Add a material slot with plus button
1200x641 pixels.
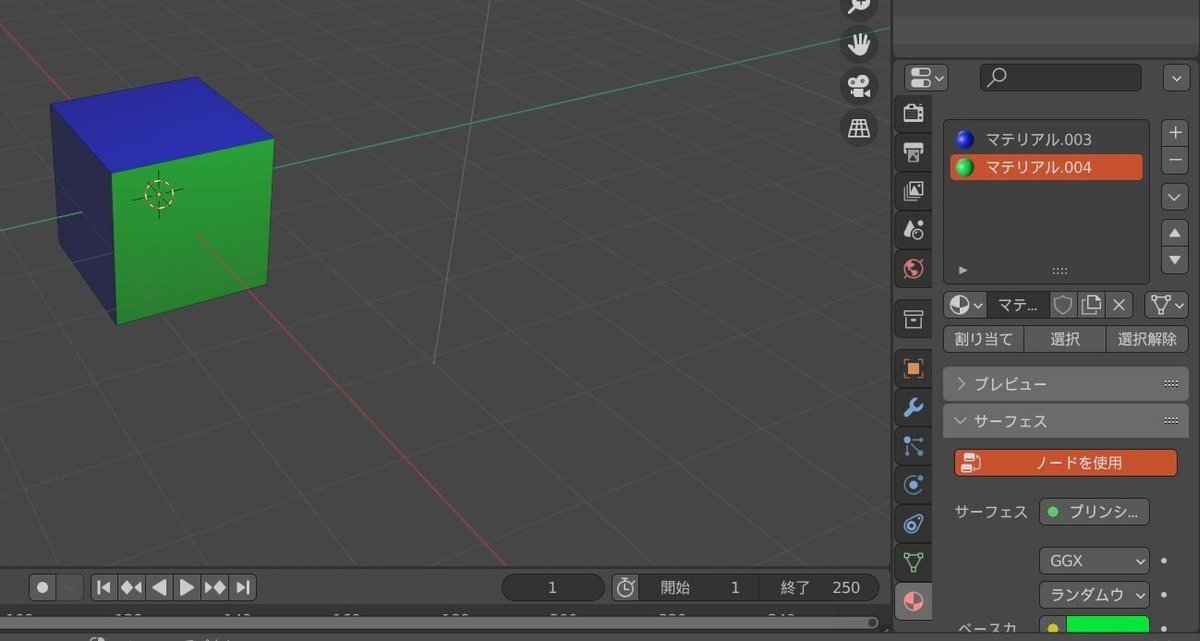tap(1175, 133)
